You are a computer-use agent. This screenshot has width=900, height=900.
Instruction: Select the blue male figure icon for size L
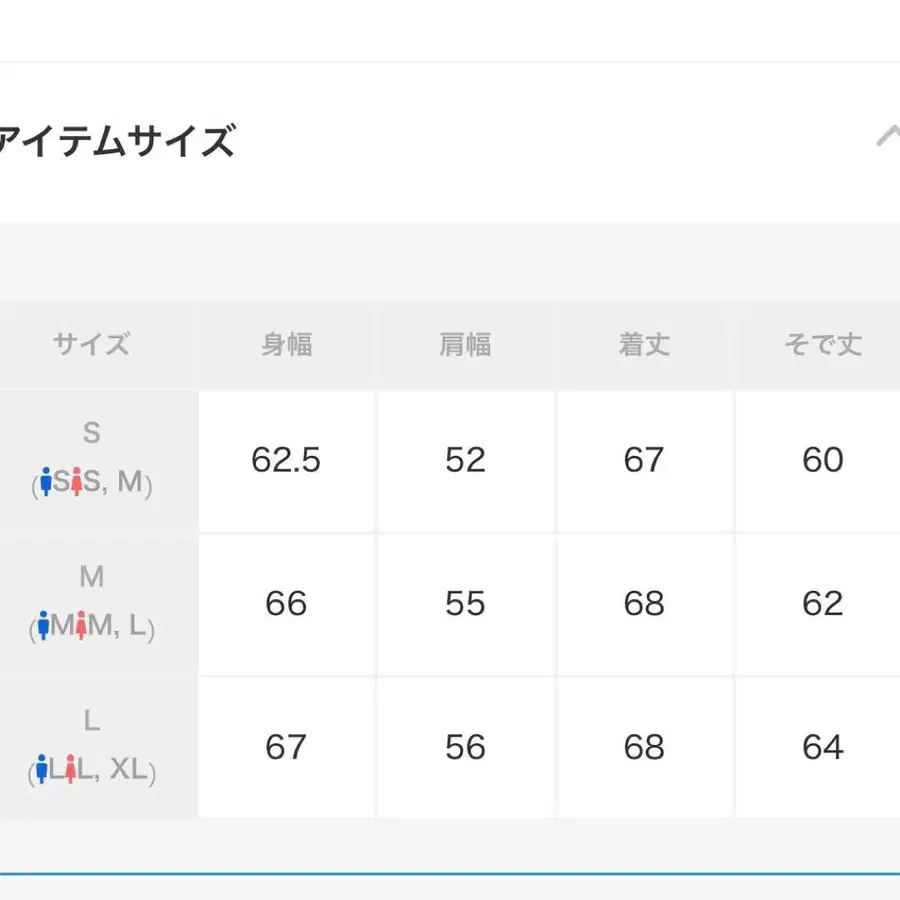tap(43, 769)
